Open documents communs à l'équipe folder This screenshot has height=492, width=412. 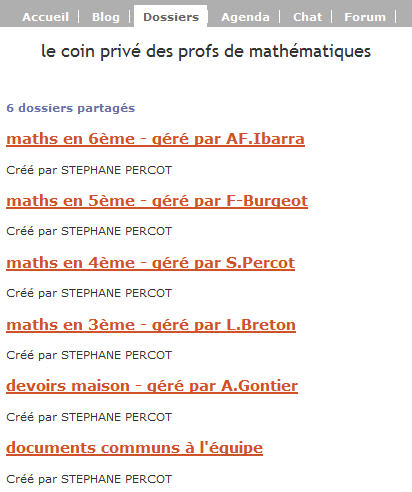135,448
